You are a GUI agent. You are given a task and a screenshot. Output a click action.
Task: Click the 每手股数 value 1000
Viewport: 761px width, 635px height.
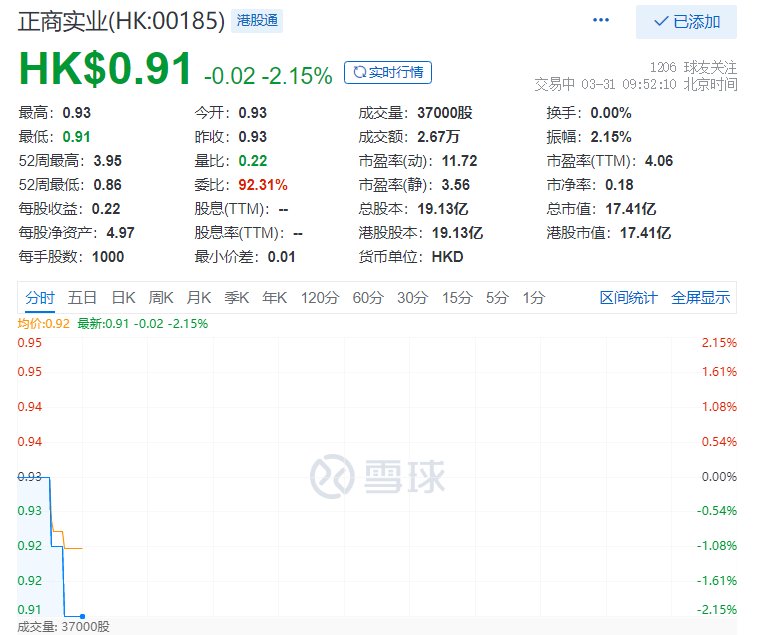108,257
